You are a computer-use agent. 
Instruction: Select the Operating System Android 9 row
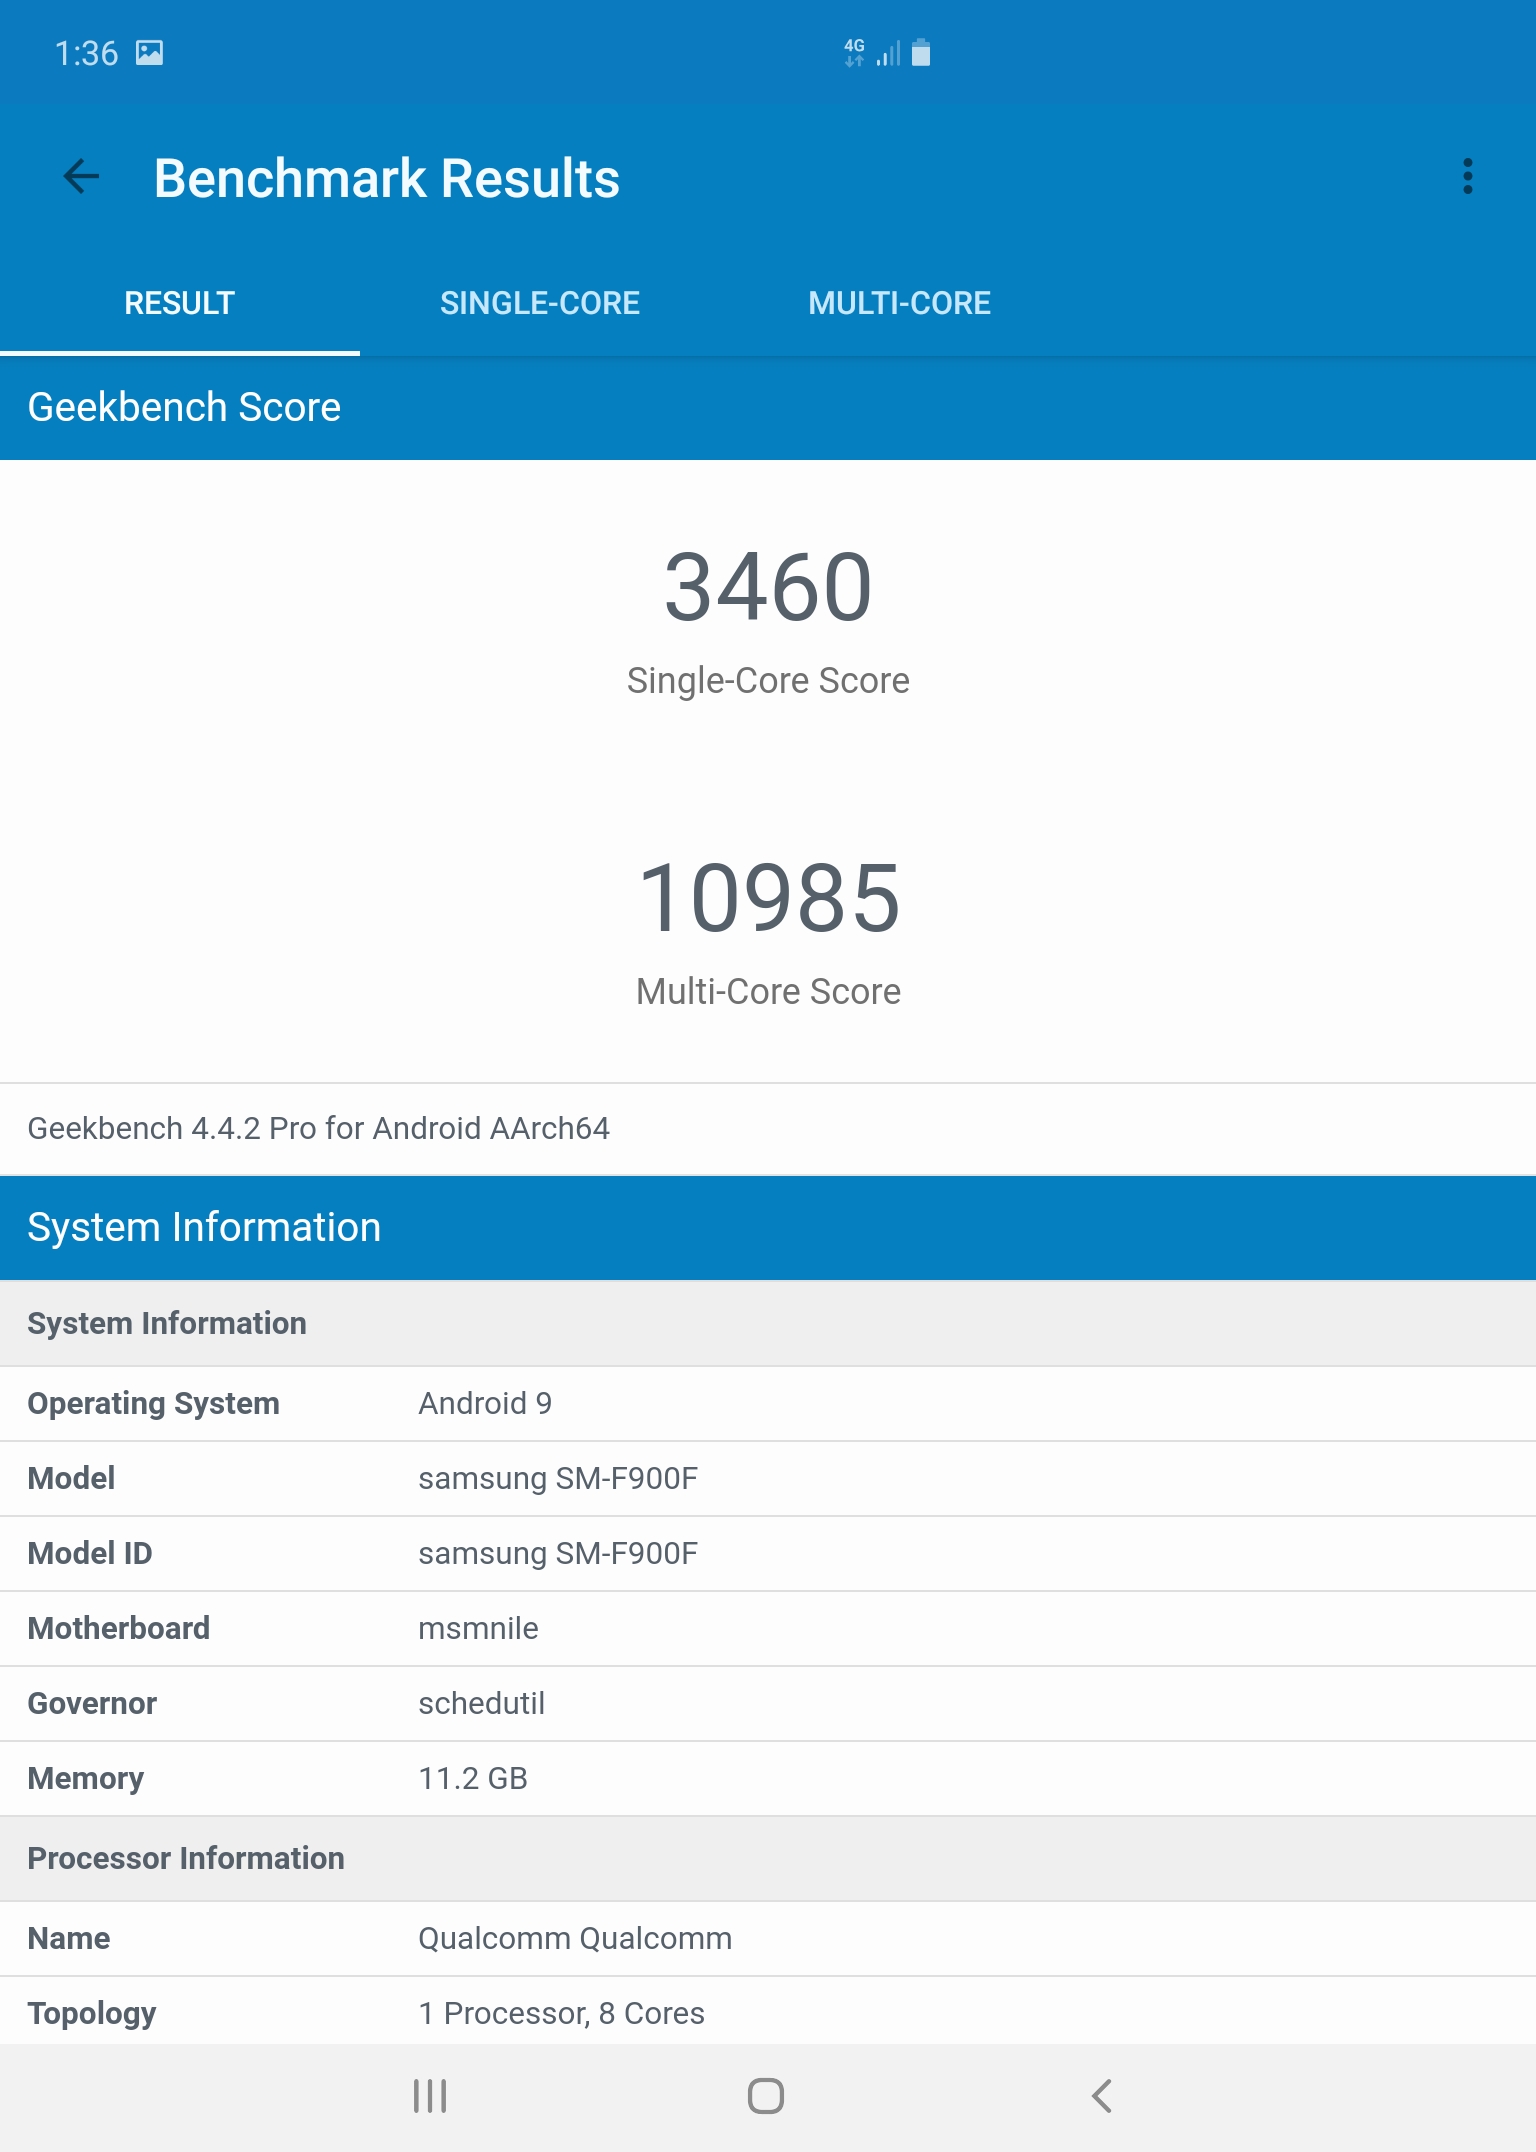point(768,1403)
